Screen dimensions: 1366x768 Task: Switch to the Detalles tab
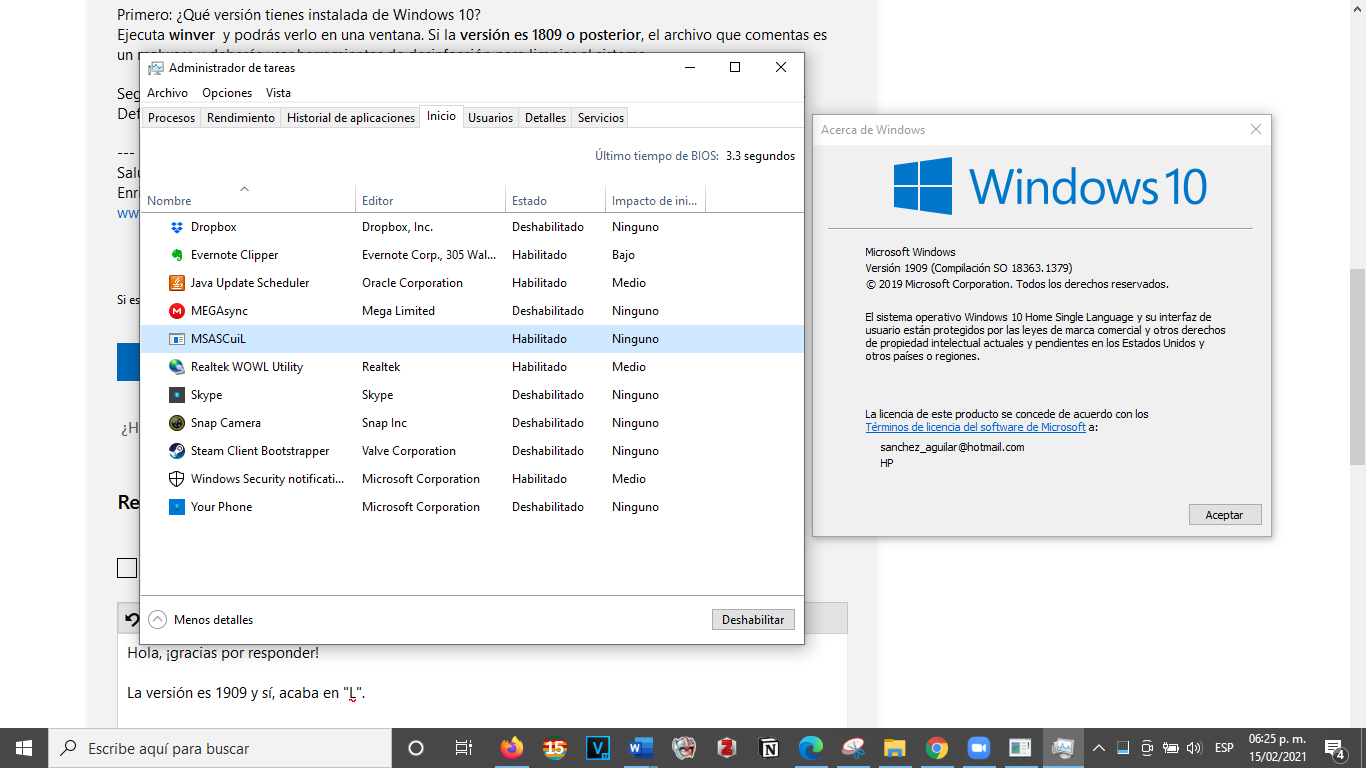545,118
